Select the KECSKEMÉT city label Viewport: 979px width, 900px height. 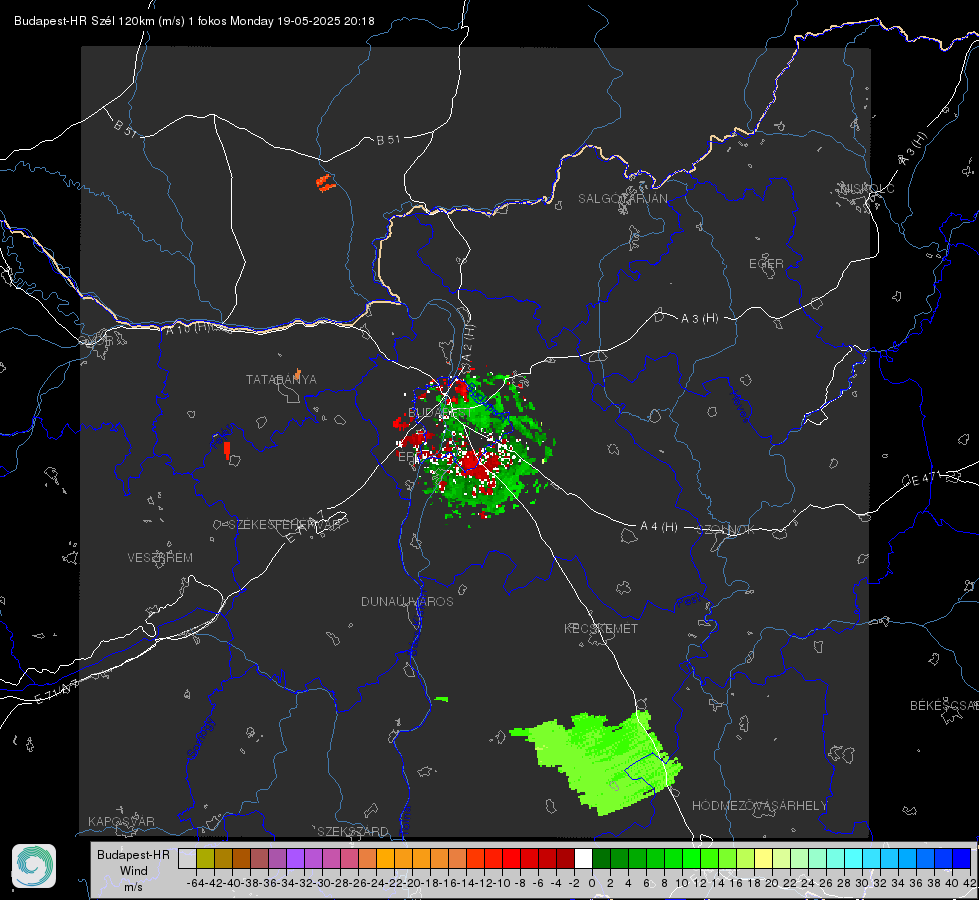pos(601,628)
